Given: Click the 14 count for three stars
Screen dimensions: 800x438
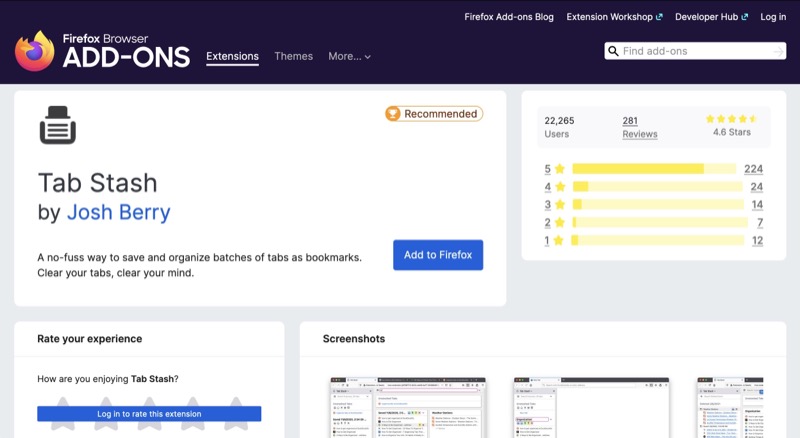Looking at the screenshot, I should click(757, 205).
